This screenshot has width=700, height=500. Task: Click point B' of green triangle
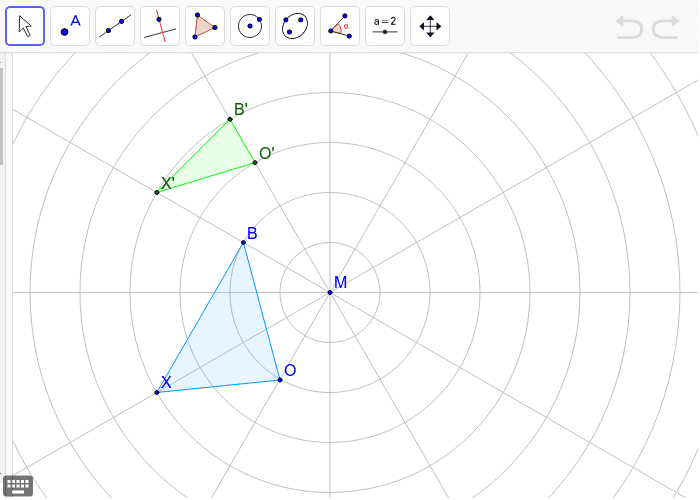point(230,119)
